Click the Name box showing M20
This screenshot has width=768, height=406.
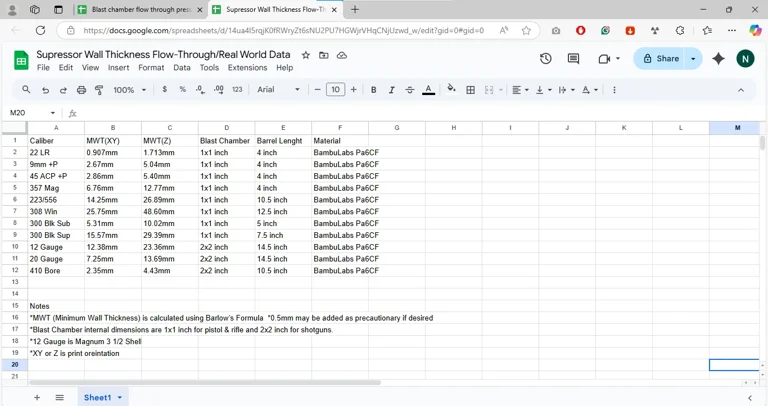coord(28,113)
